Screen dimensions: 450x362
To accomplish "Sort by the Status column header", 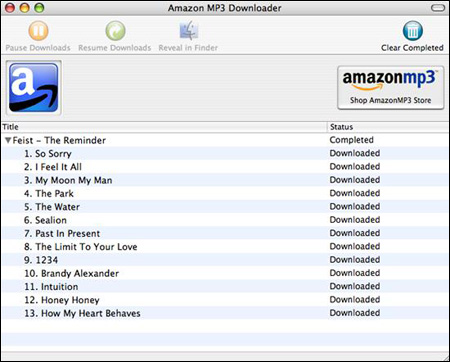I will [388, 127].
